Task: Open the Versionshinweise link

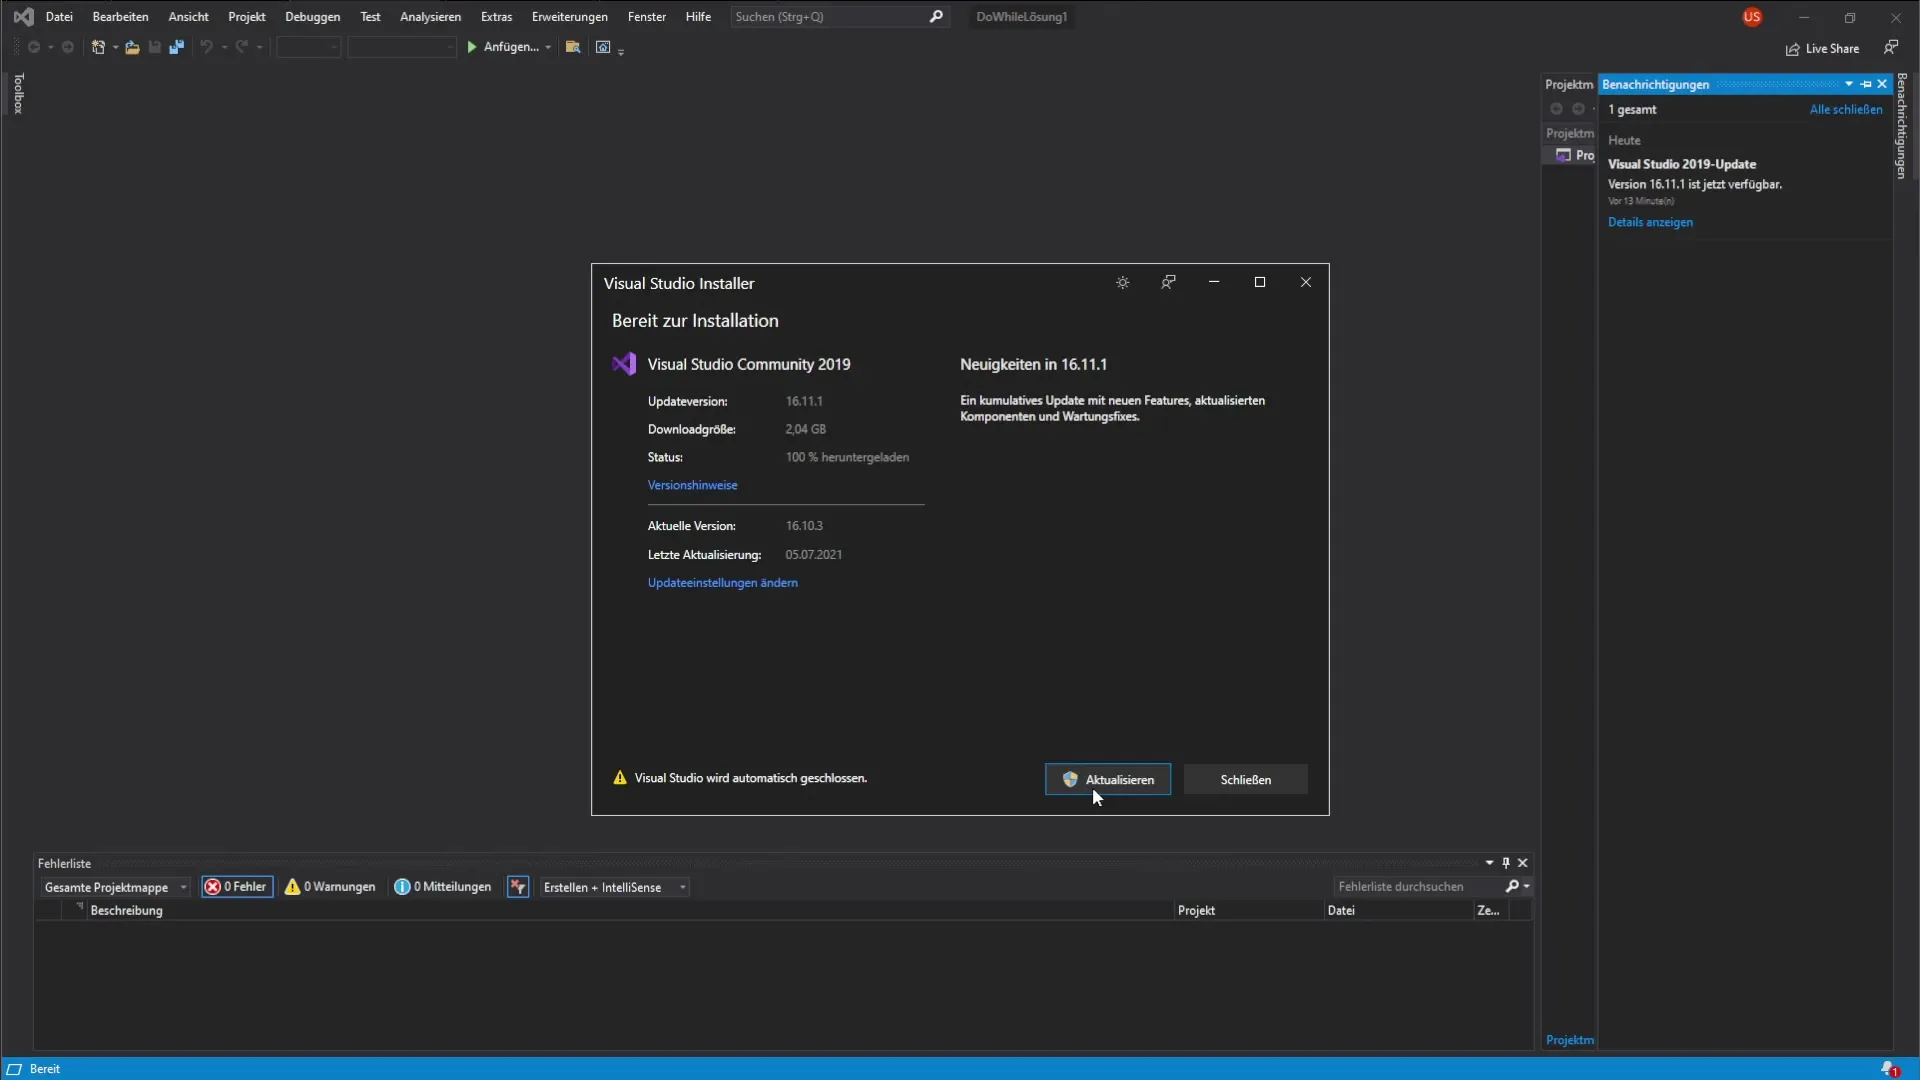Action: point(692,485)
